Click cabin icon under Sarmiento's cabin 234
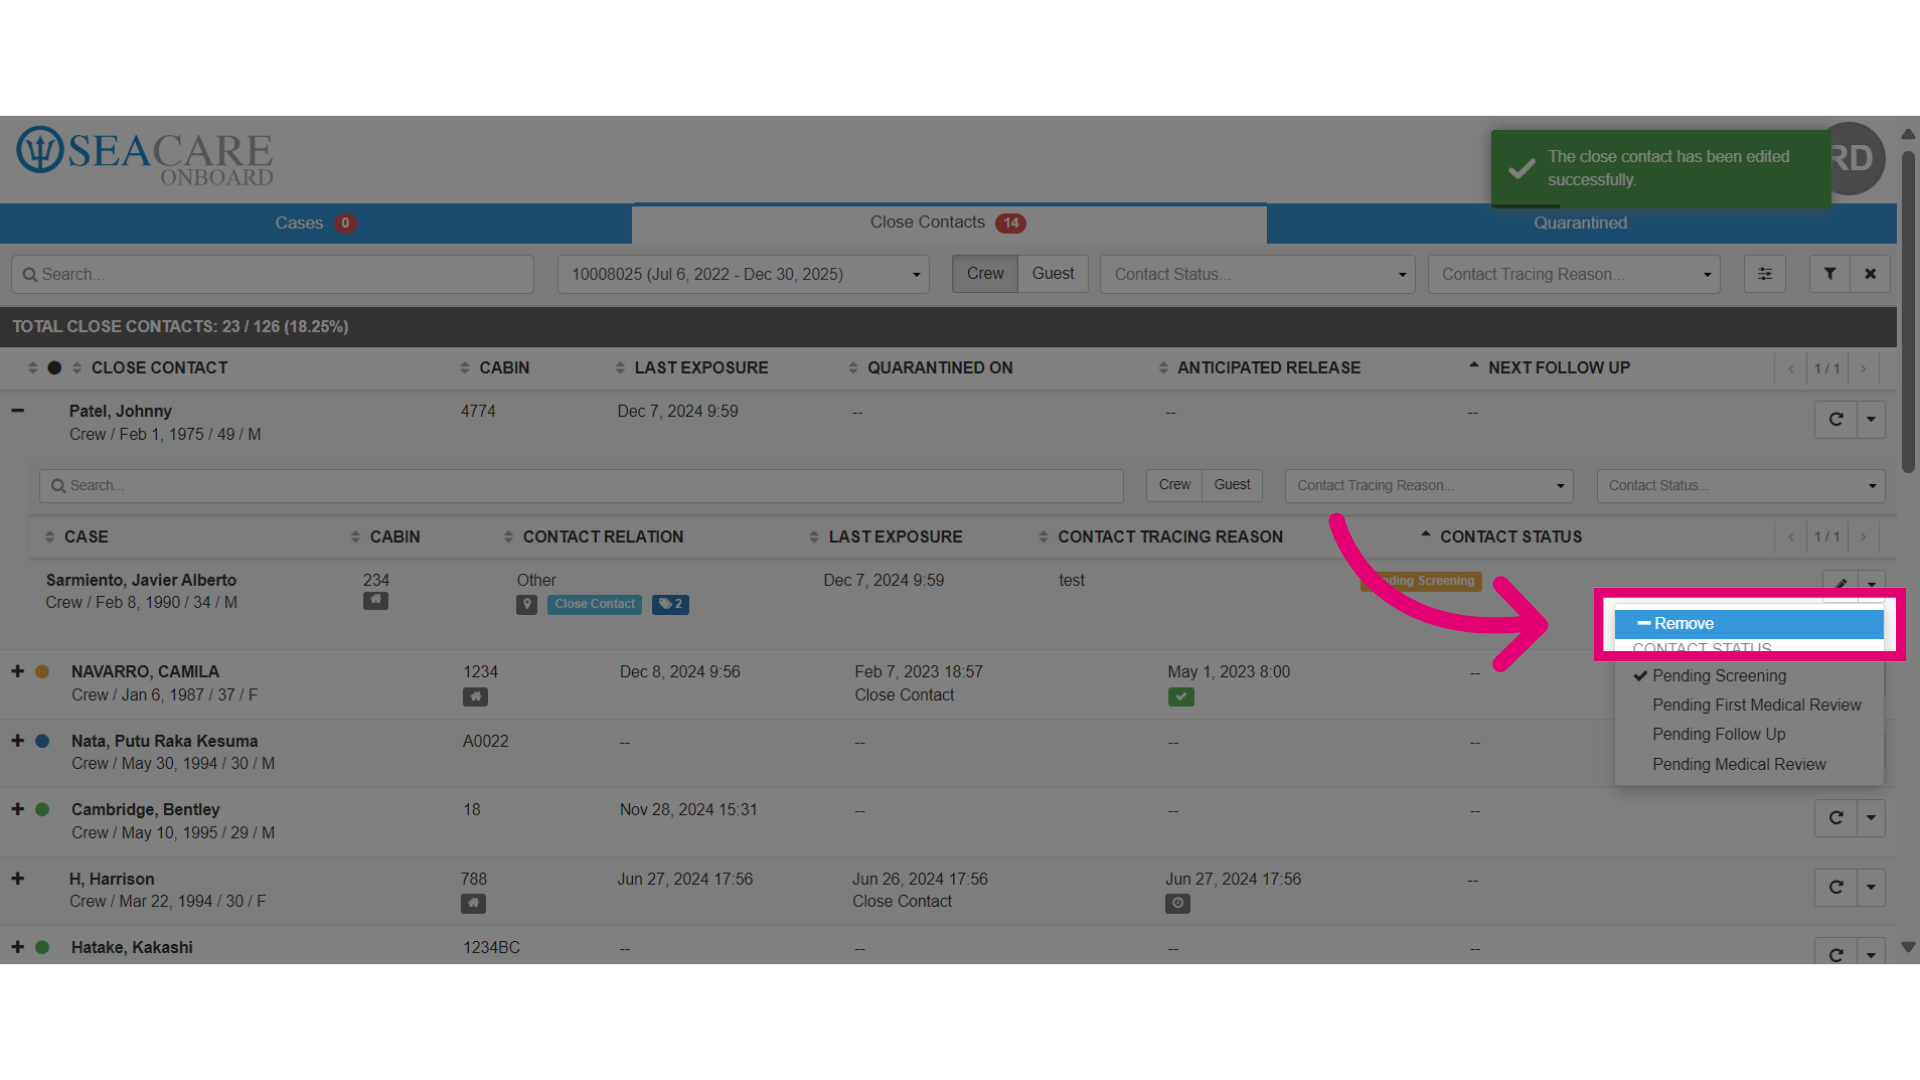Viewport: 1920px width, 1080px height. (x=375, y=601)
